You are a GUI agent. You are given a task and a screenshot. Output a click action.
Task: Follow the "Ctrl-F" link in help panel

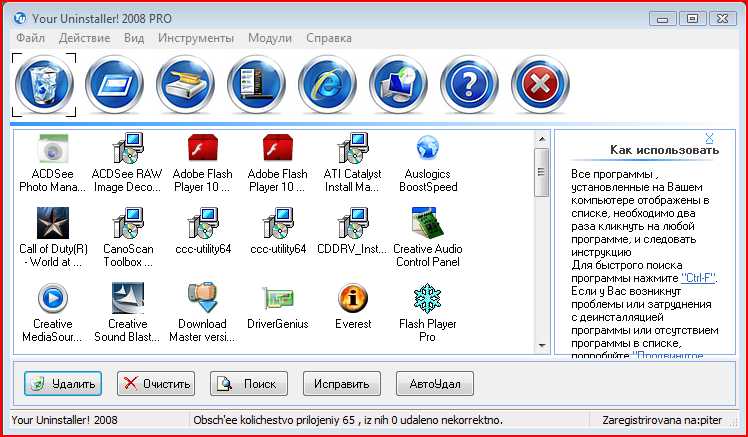(698, 278)
